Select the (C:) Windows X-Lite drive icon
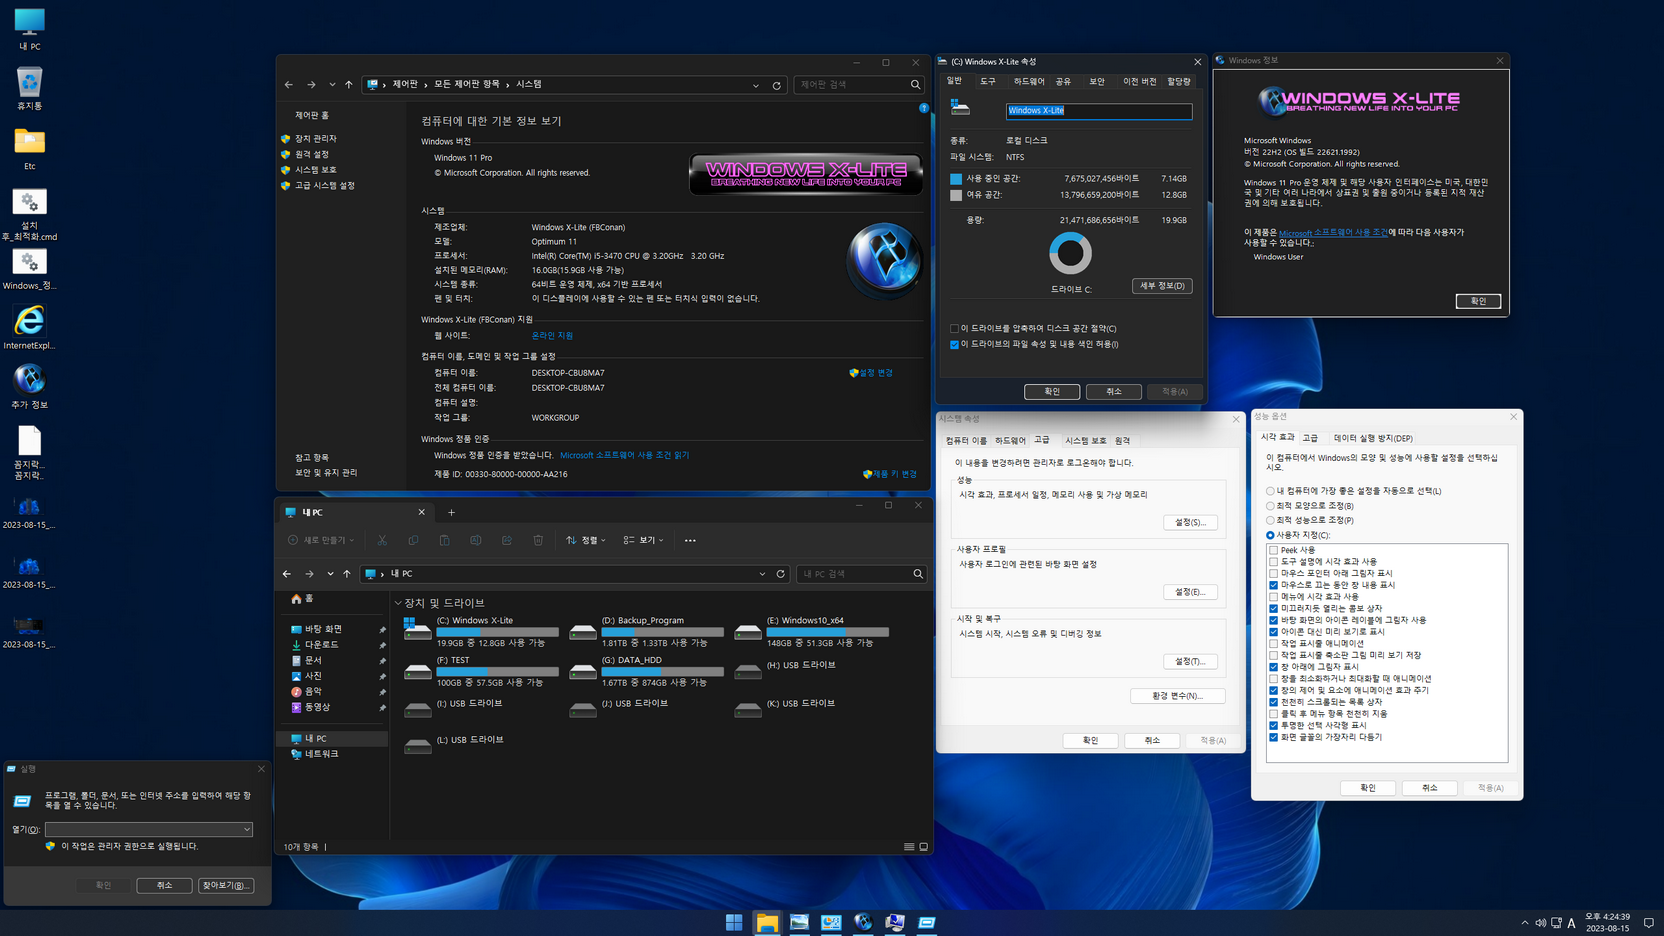1664x936 pixels. click(417, 628)
